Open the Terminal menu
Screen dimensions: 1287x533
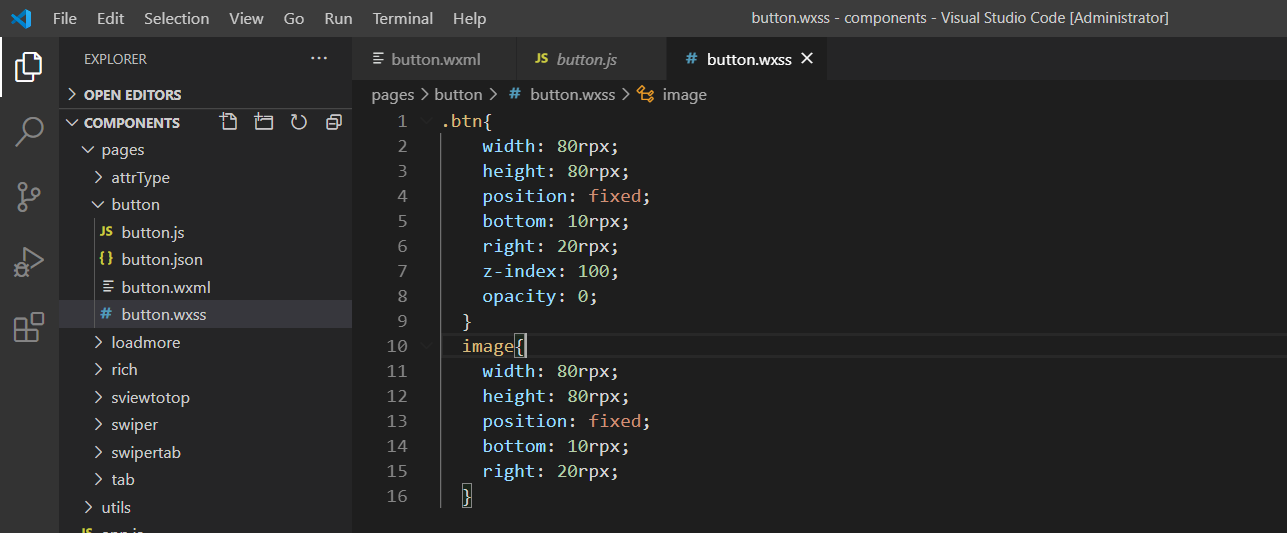coord(403,18)
